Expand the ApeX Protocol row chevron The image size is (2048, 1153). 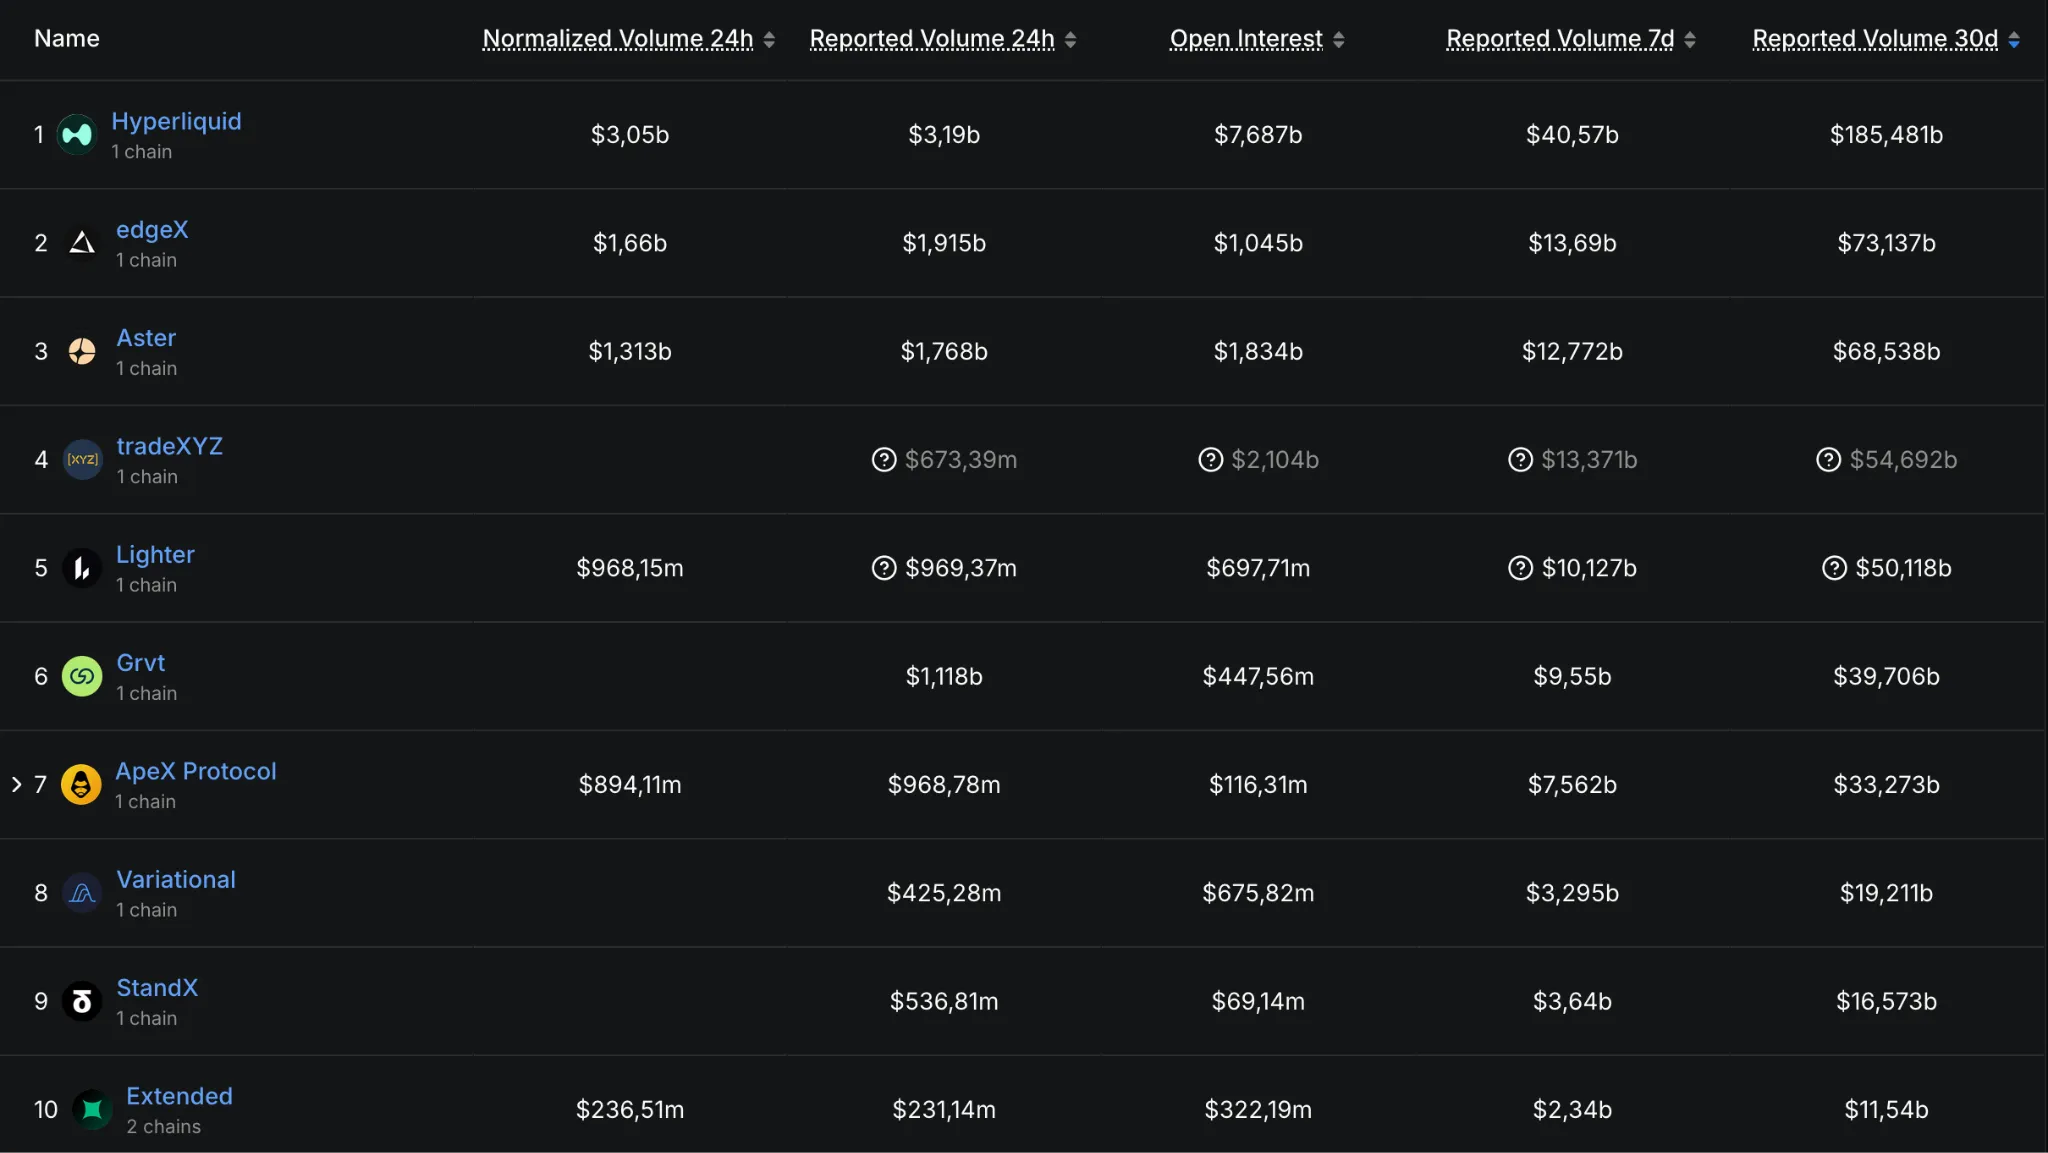point(15,784)
